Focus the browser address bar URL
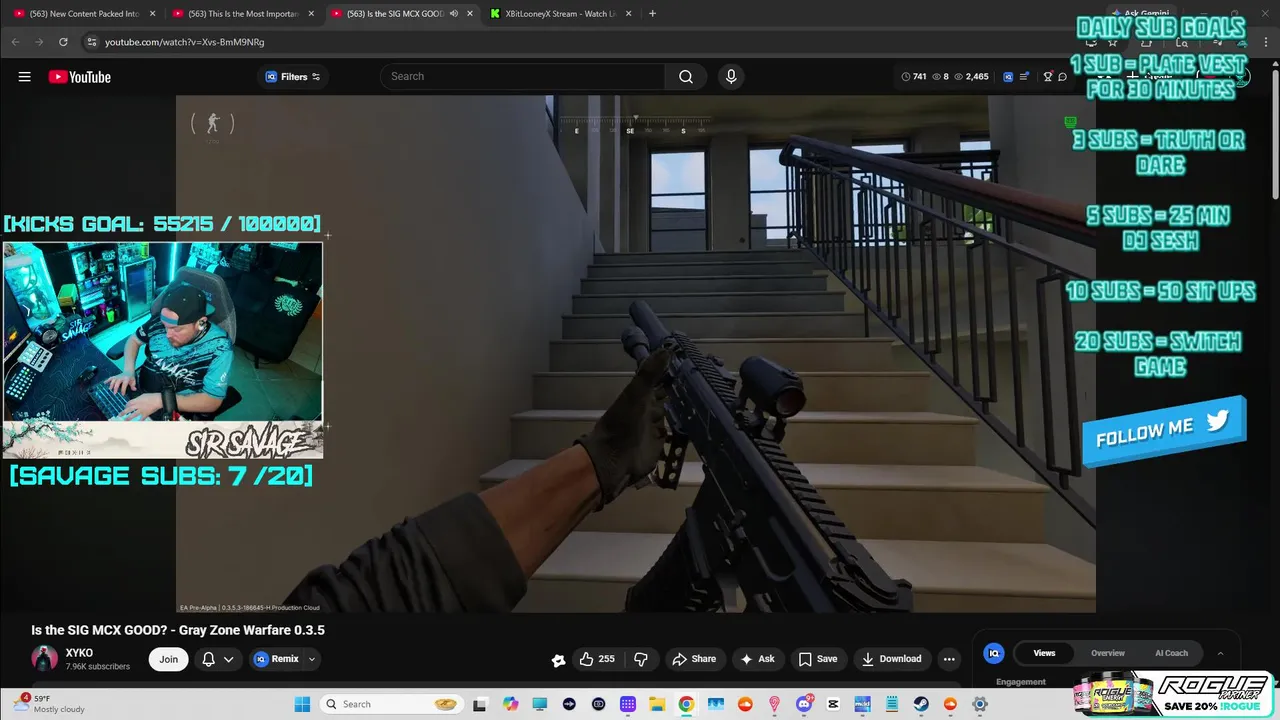 [x=184, y=42]
